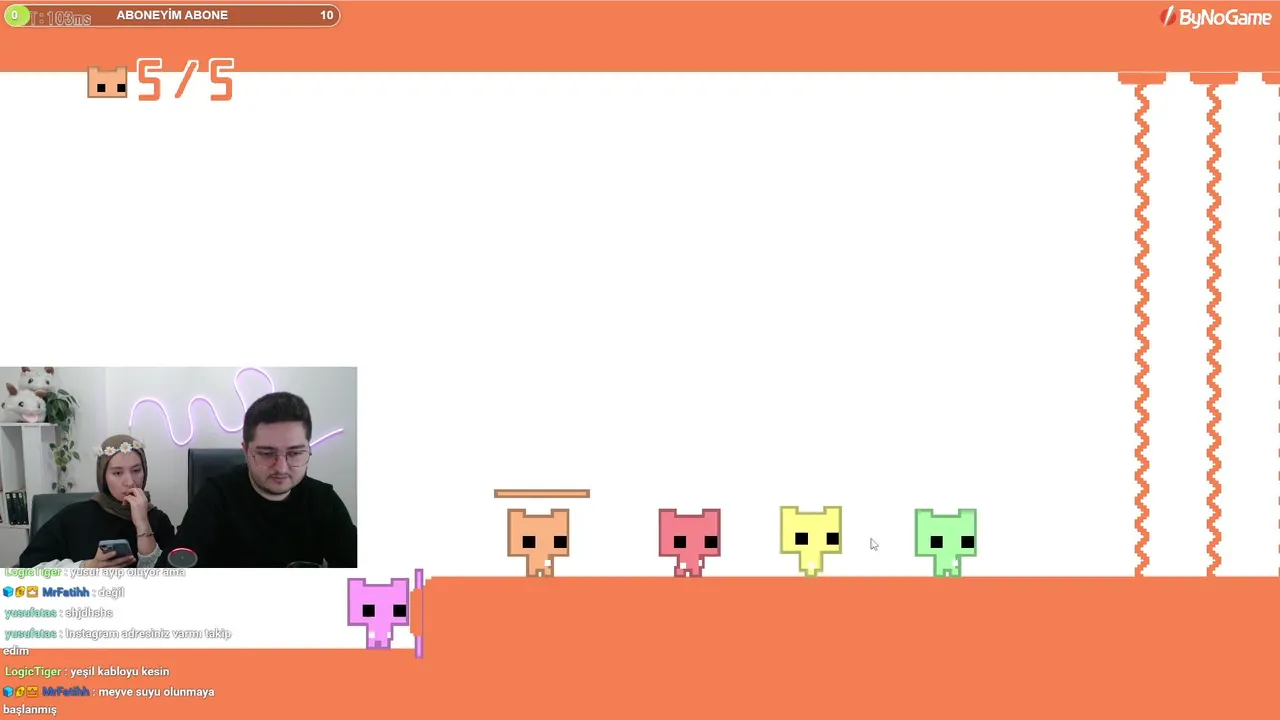Click chat message 'yeşil kabloyu kesin'
This screenshot has width=1280, height=720.
click(x=120, y=672)
